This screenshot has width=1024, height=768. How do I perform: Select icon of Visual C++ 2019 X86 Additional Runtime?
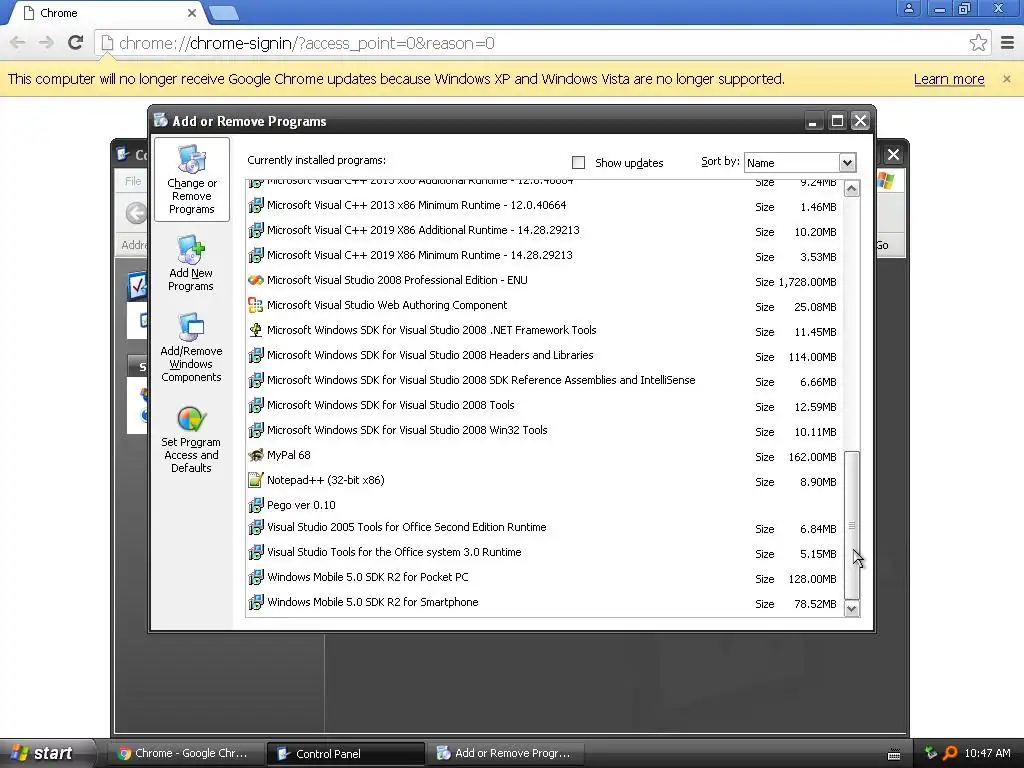click(255, 230)
